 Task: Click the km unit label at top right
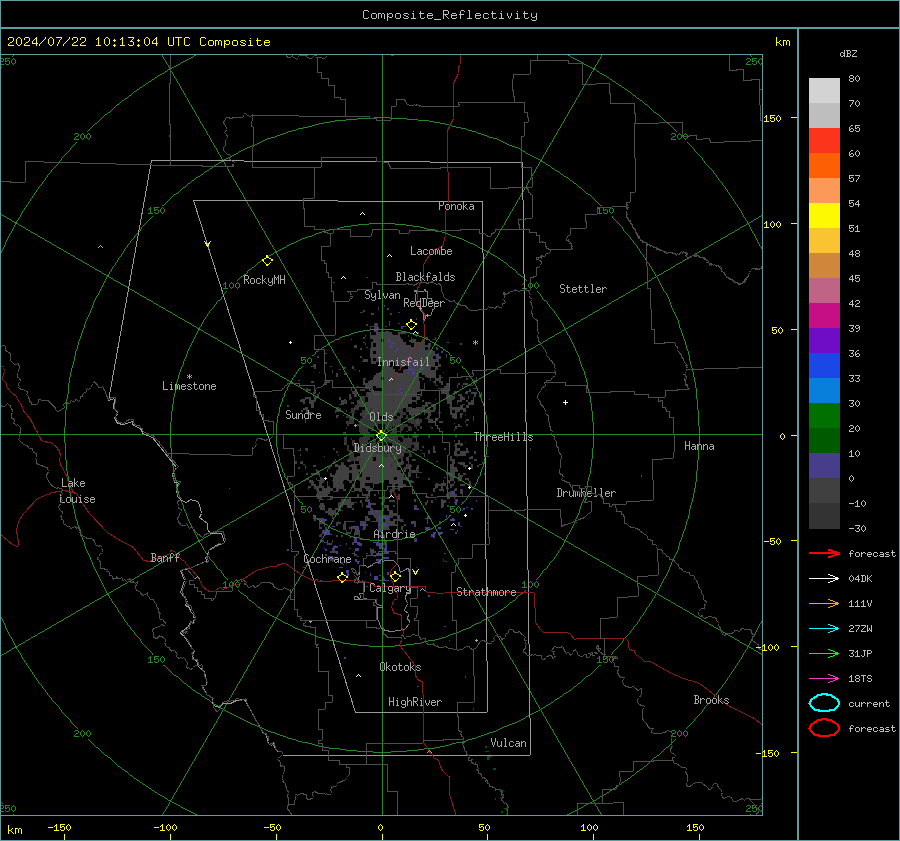coord(782,42)
